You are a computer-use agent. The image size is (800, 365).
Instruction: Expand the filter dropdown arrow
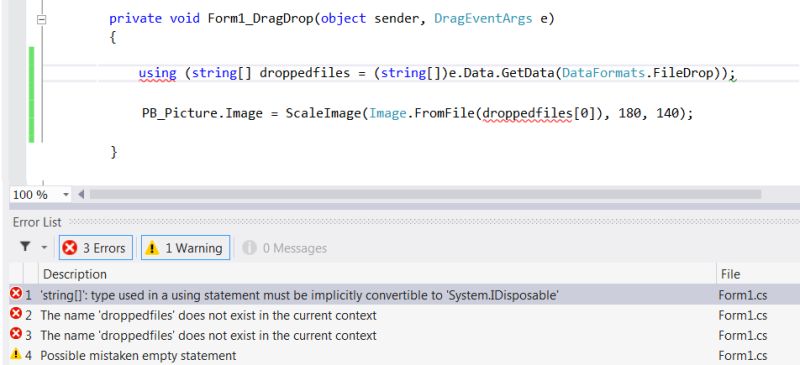44,248
